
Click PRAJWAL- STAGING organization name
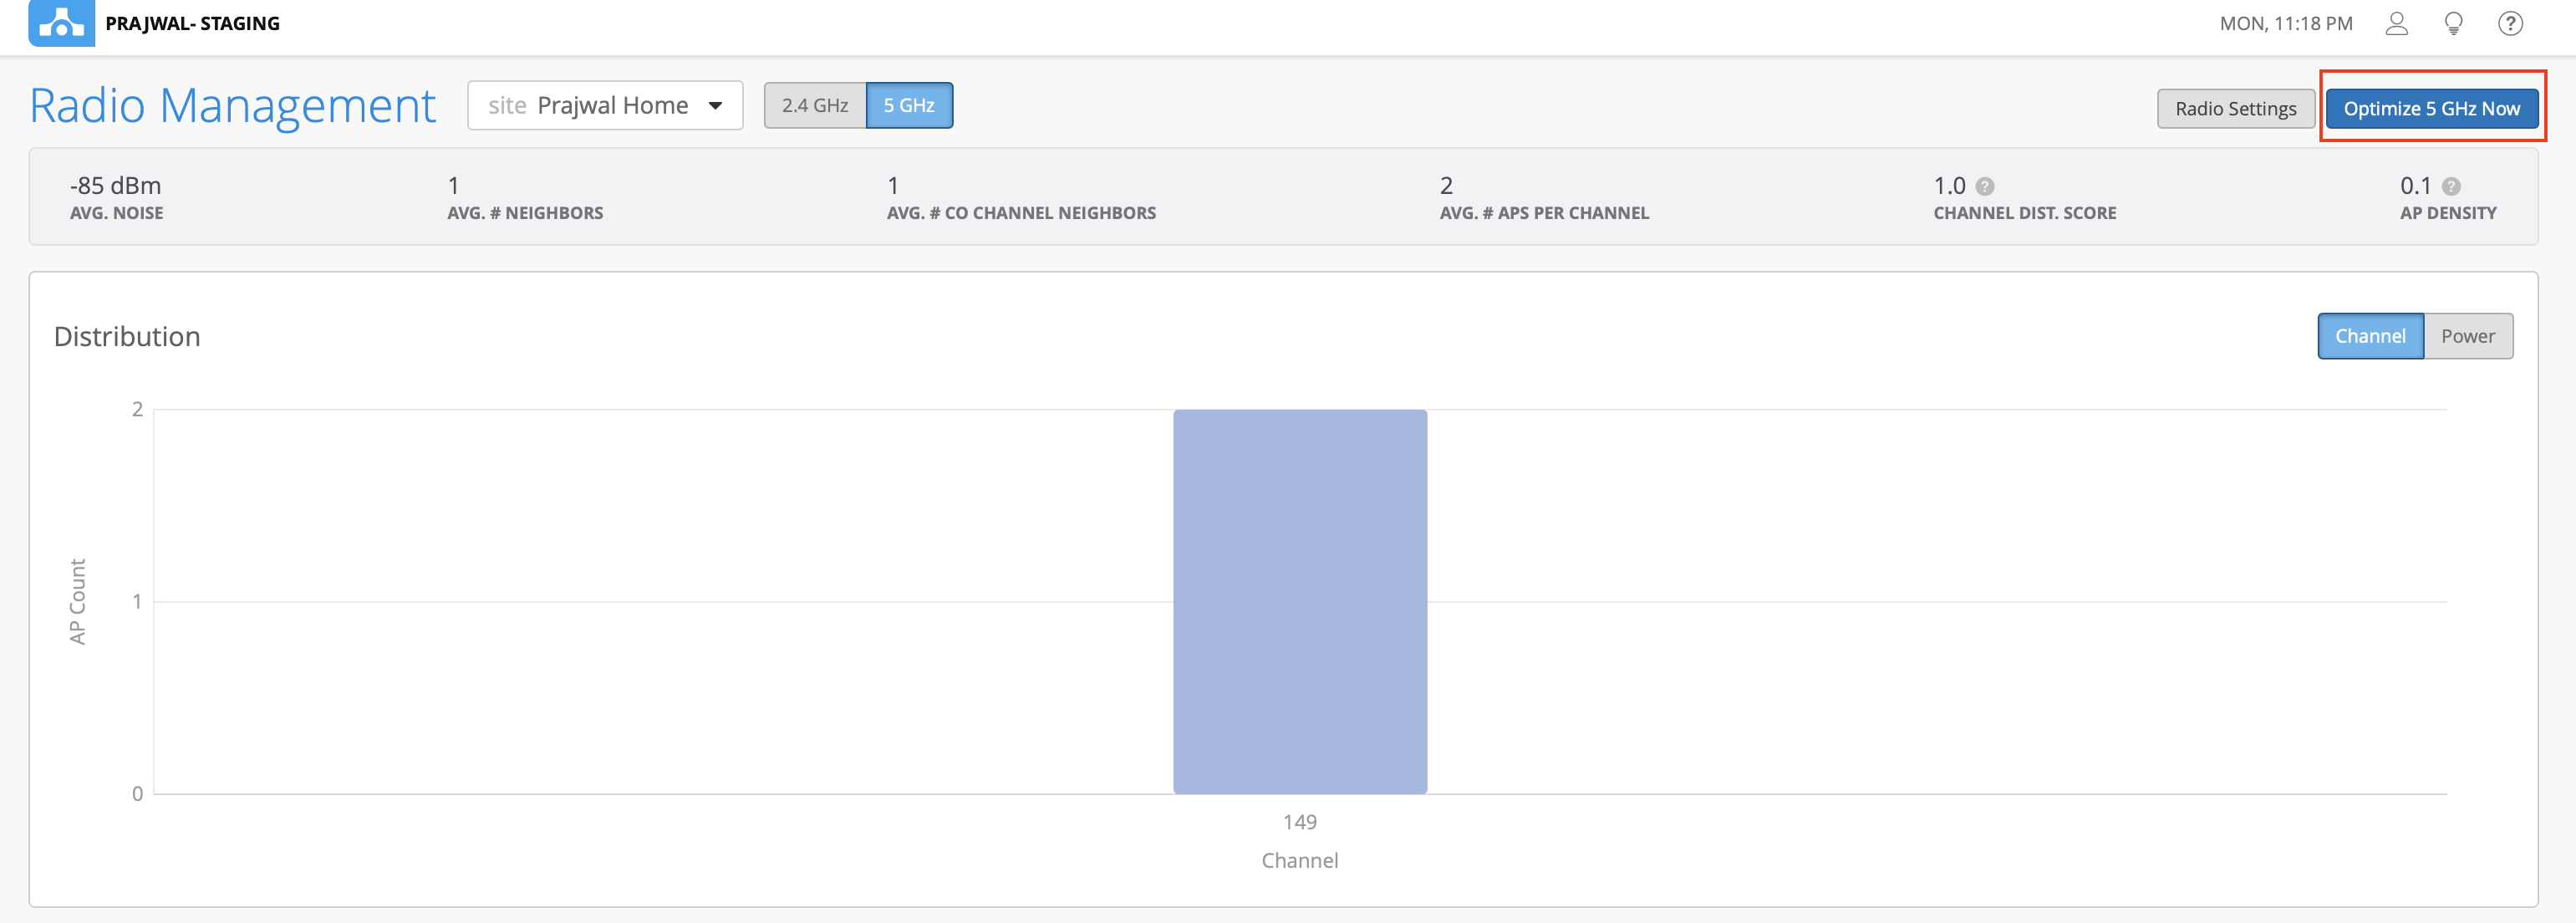192,23
